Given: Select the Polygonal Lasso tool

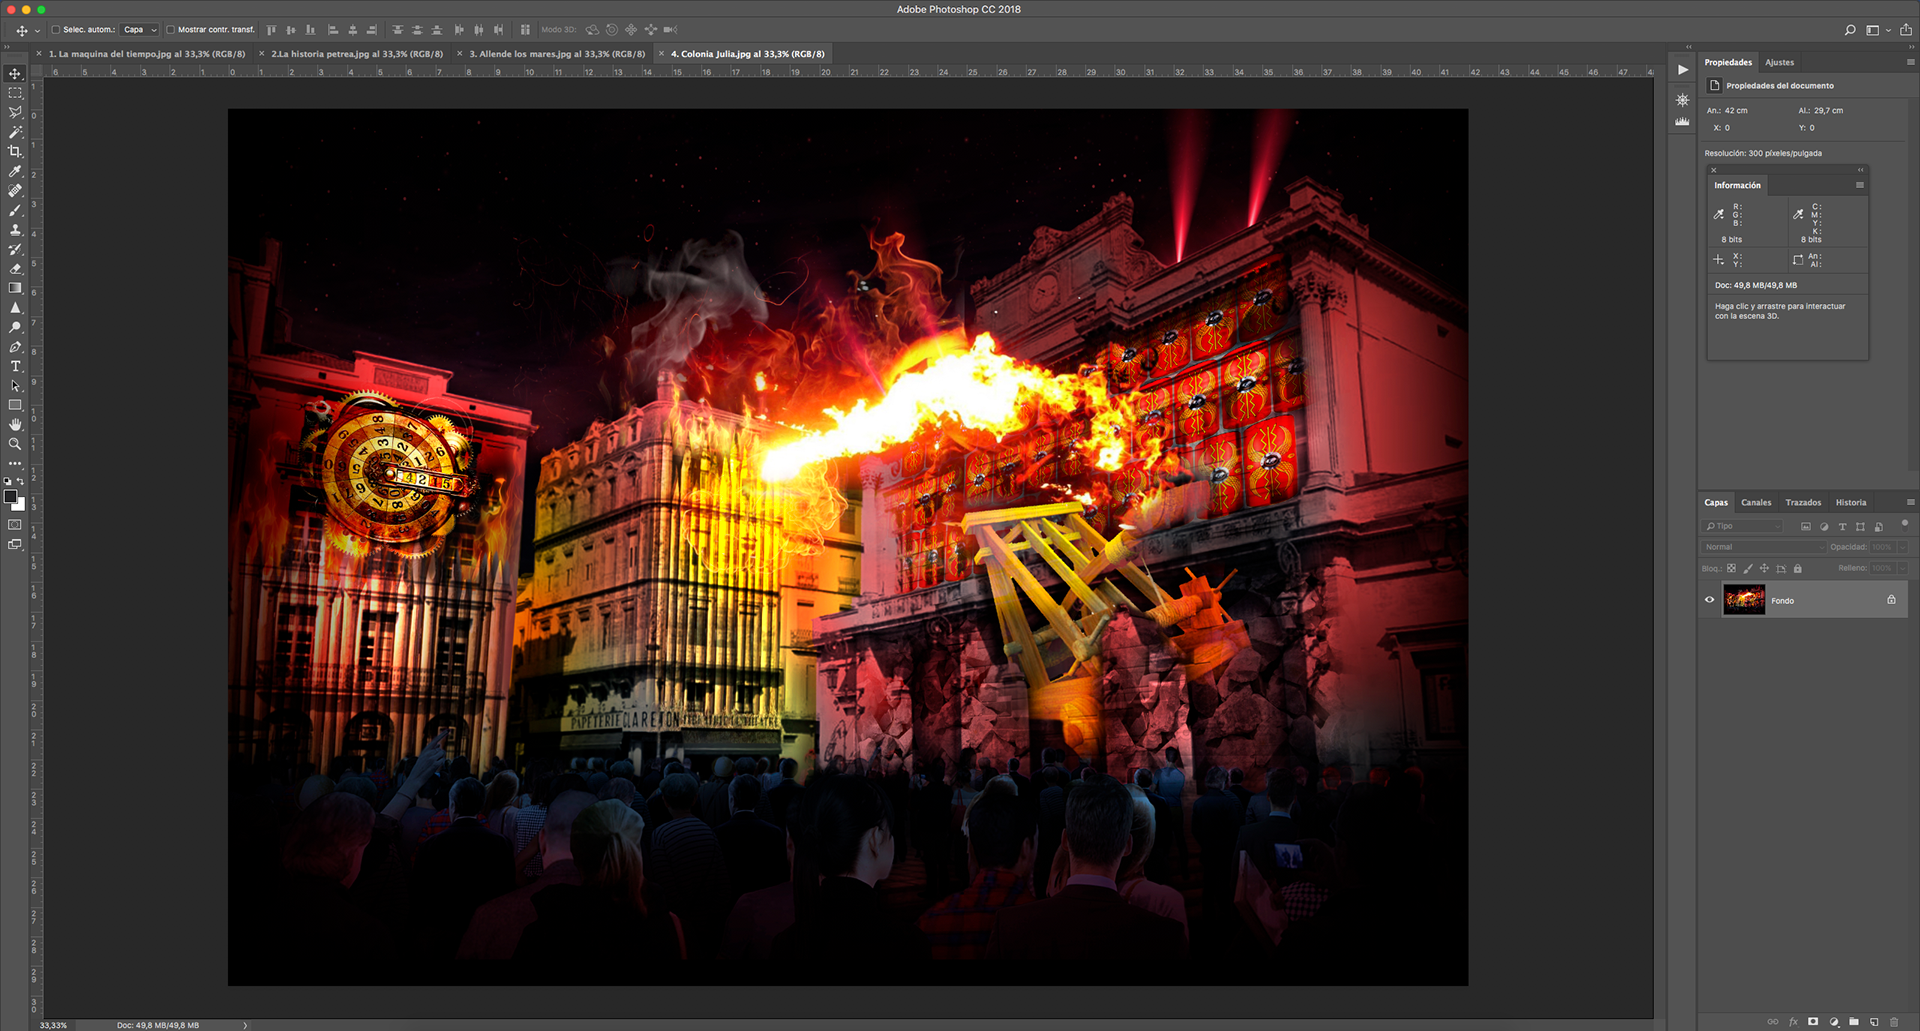Looking at the screenshot, I should [x=15, y=113].
